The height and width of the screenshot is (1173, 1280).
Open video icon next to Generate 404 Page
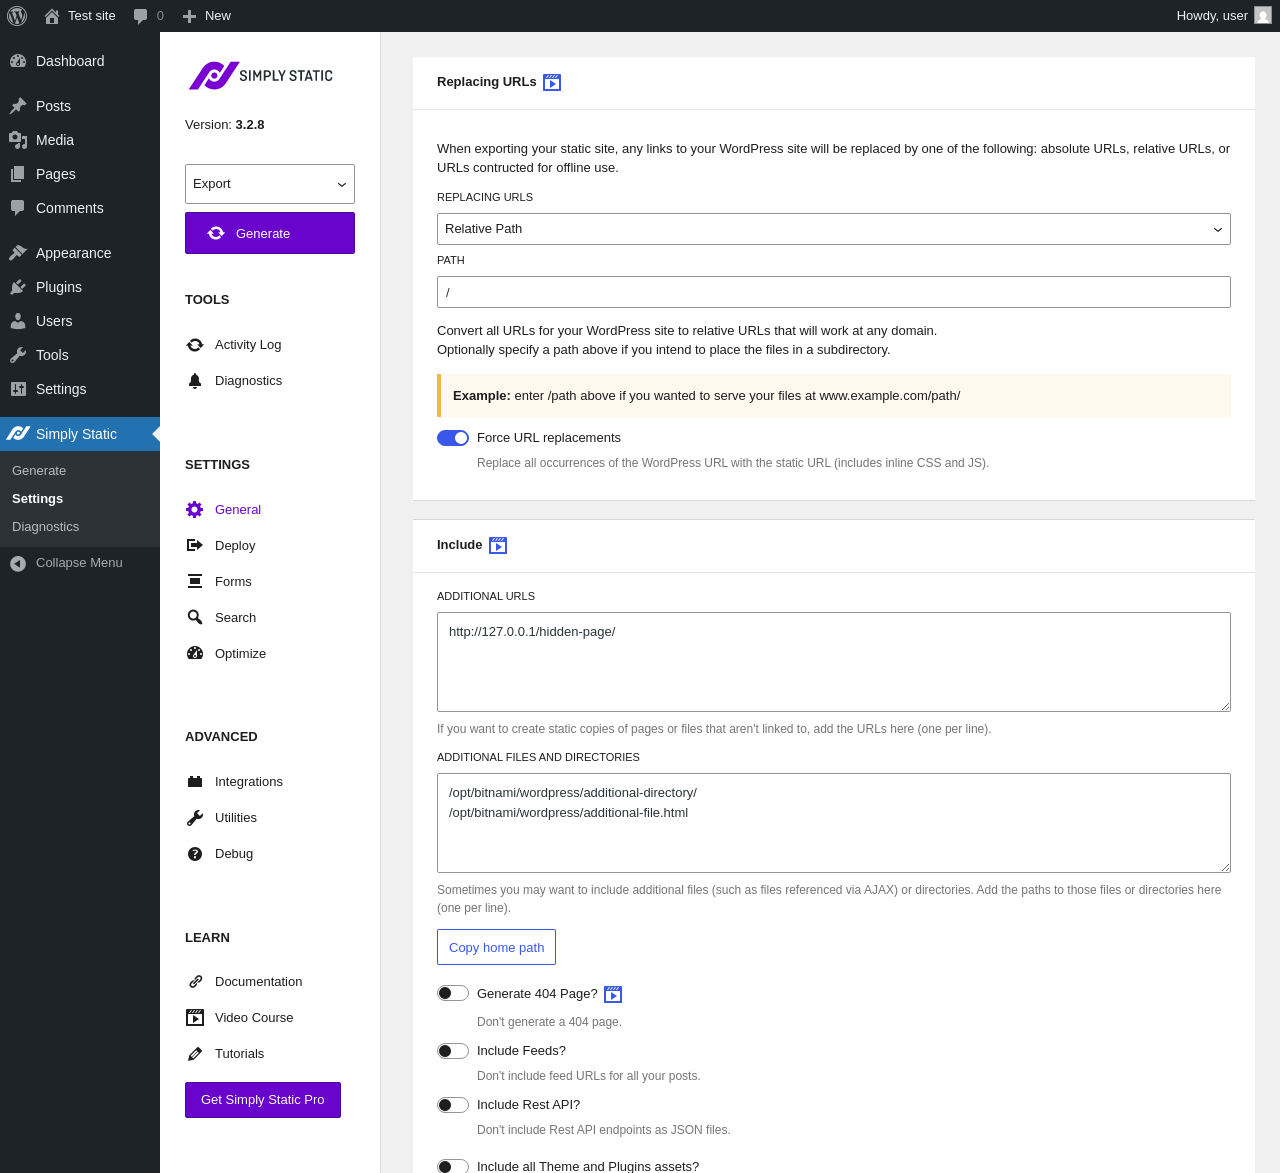point(613,995)
